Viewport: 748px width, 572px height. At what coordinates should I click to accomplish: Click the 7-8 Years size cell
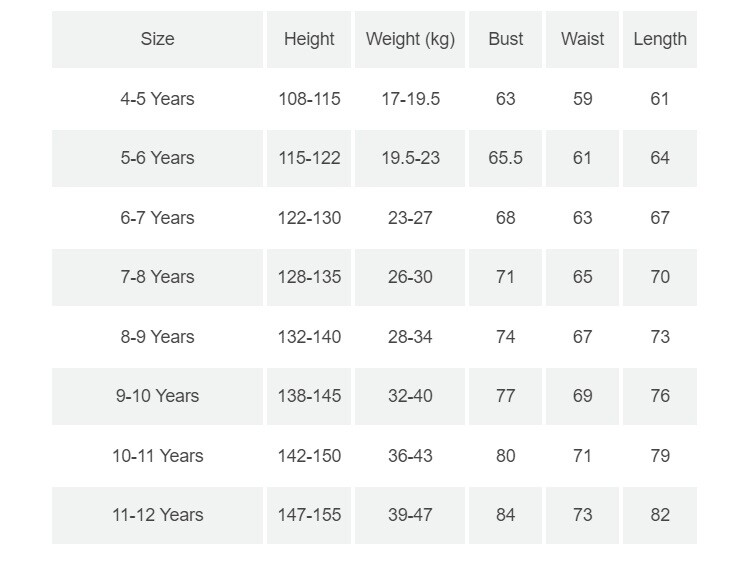[157, 277]
